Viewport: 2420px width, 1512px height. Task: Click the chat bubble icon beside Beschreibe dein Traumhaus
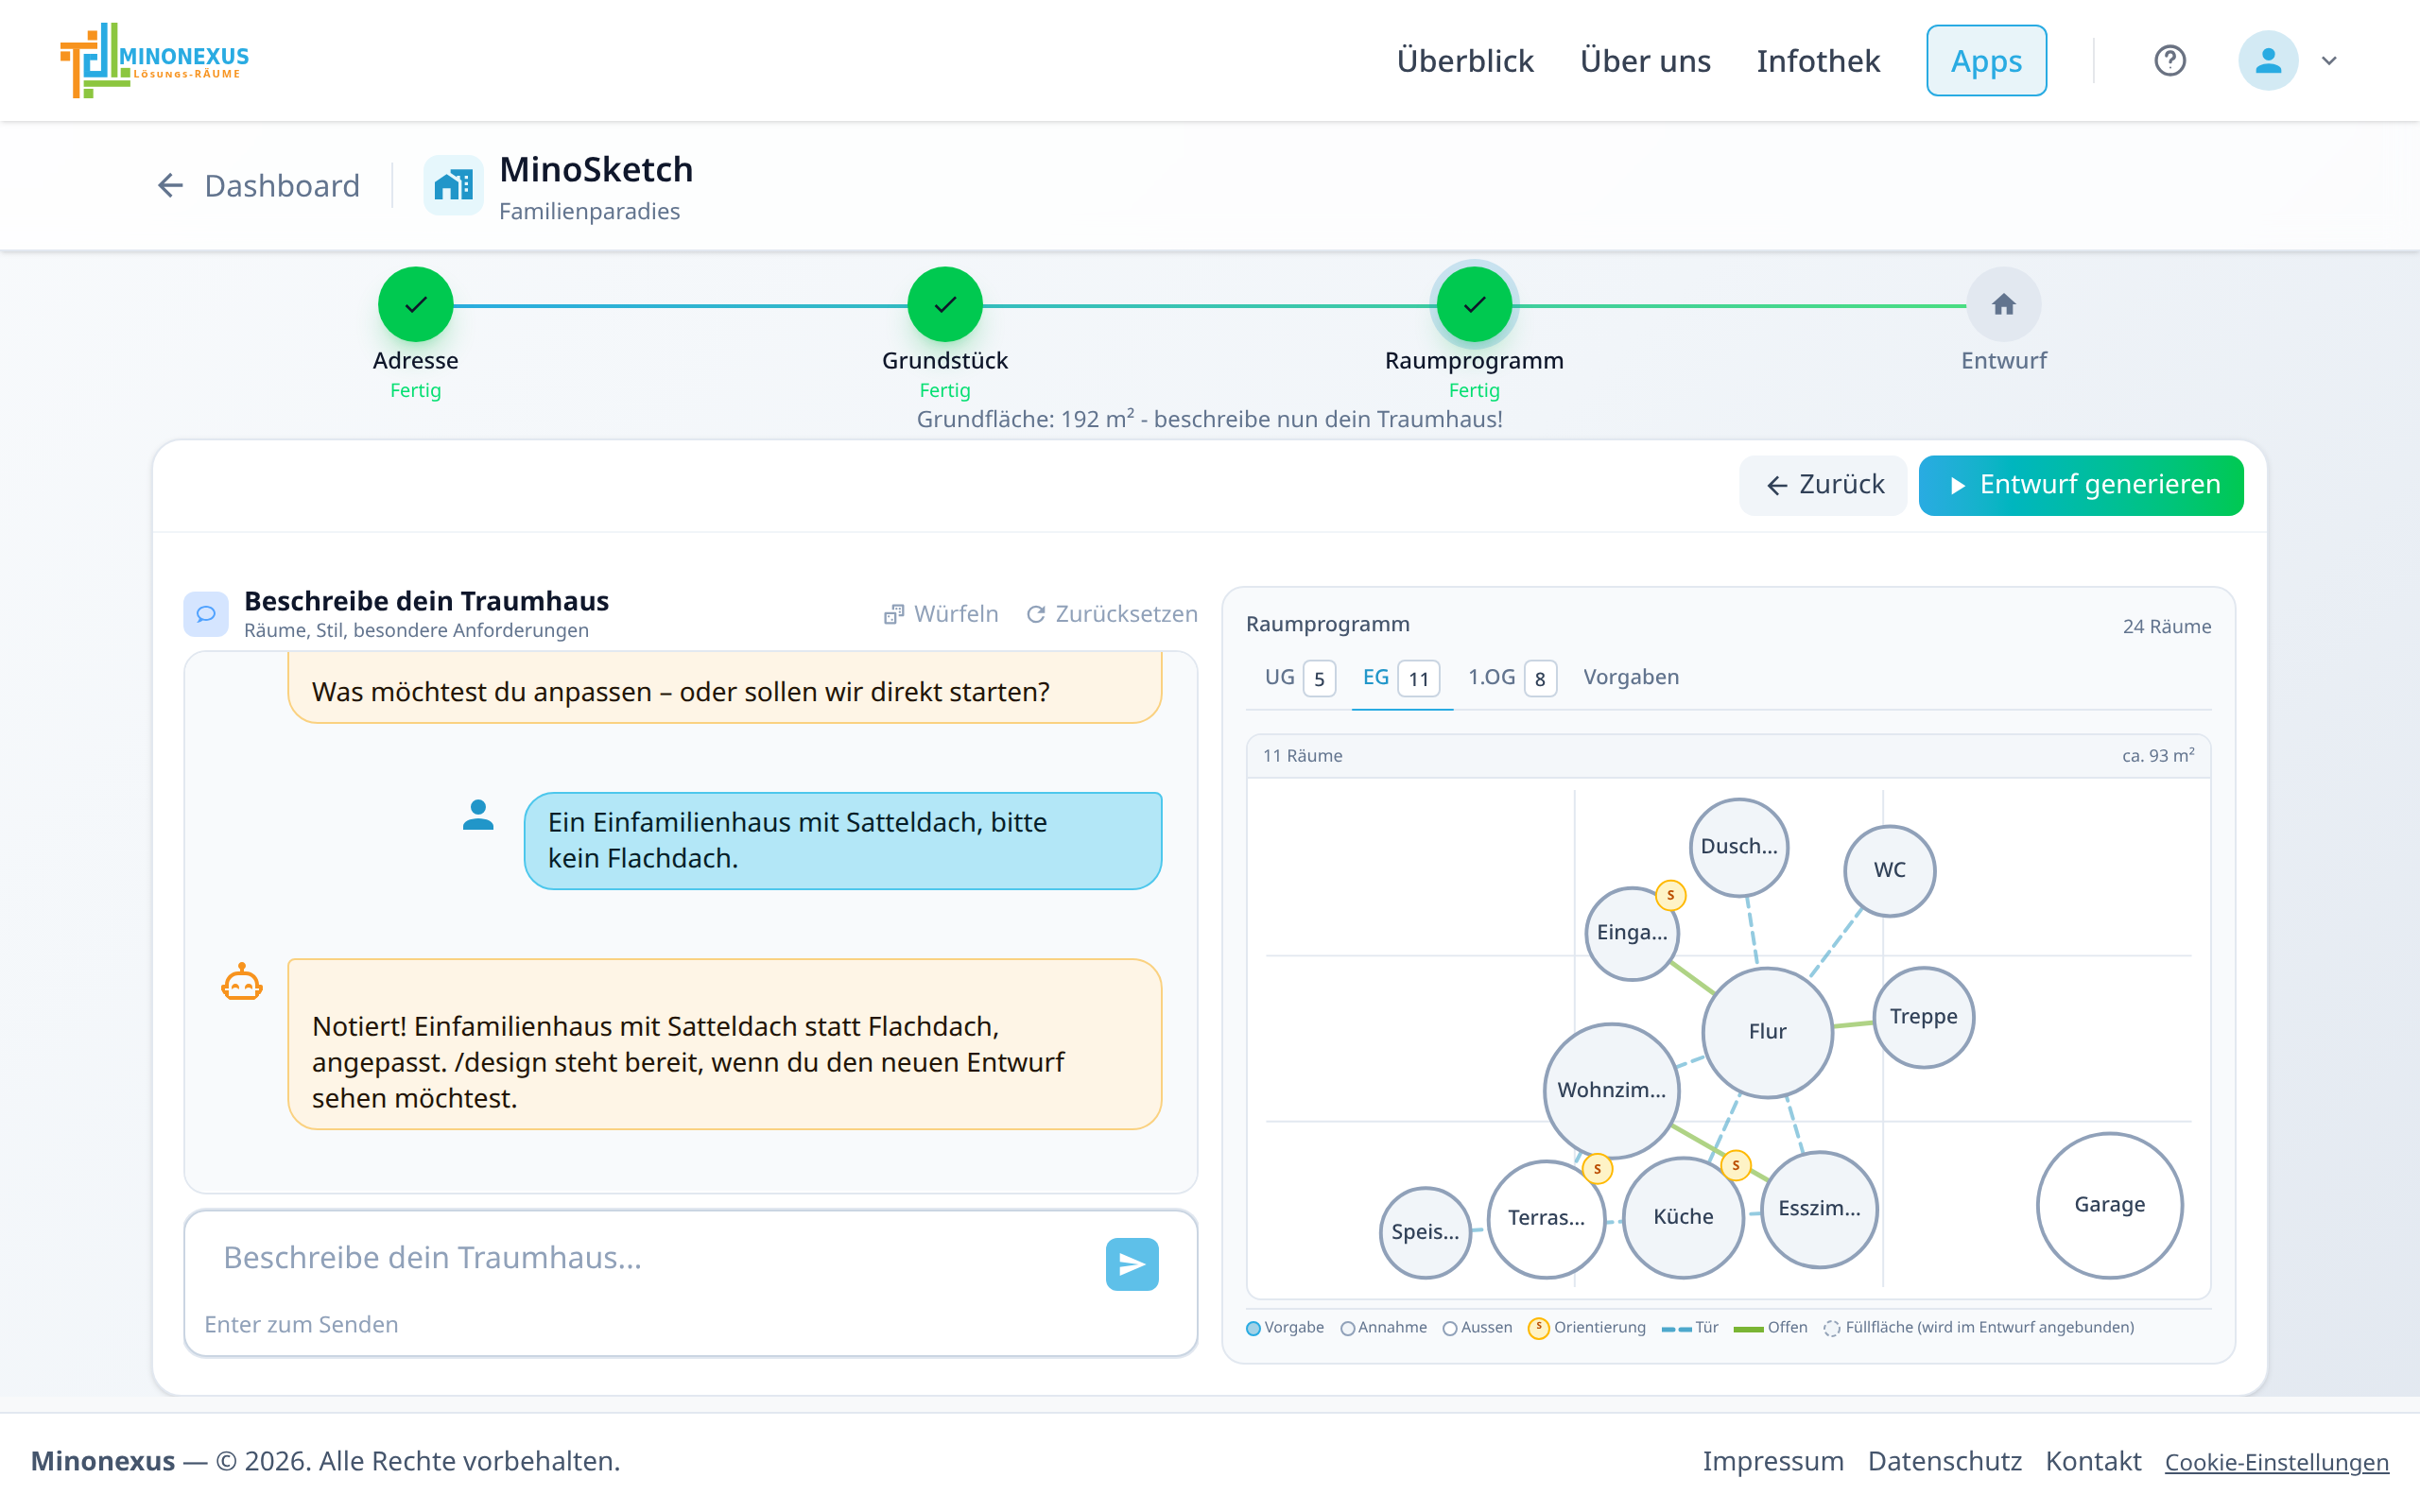coord(206,613)
